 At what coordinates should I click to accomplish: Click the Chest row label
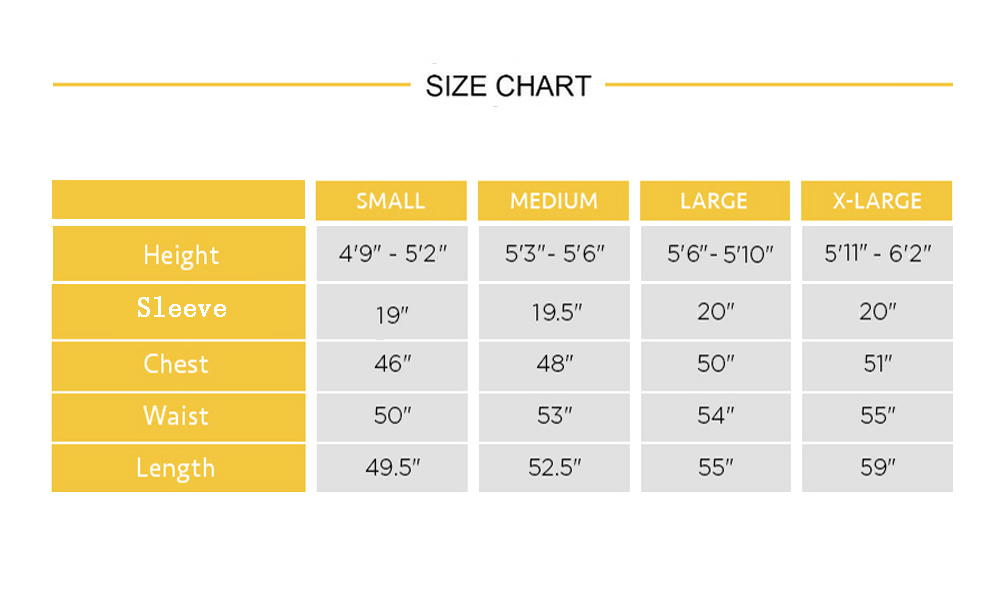pos(179,366)
